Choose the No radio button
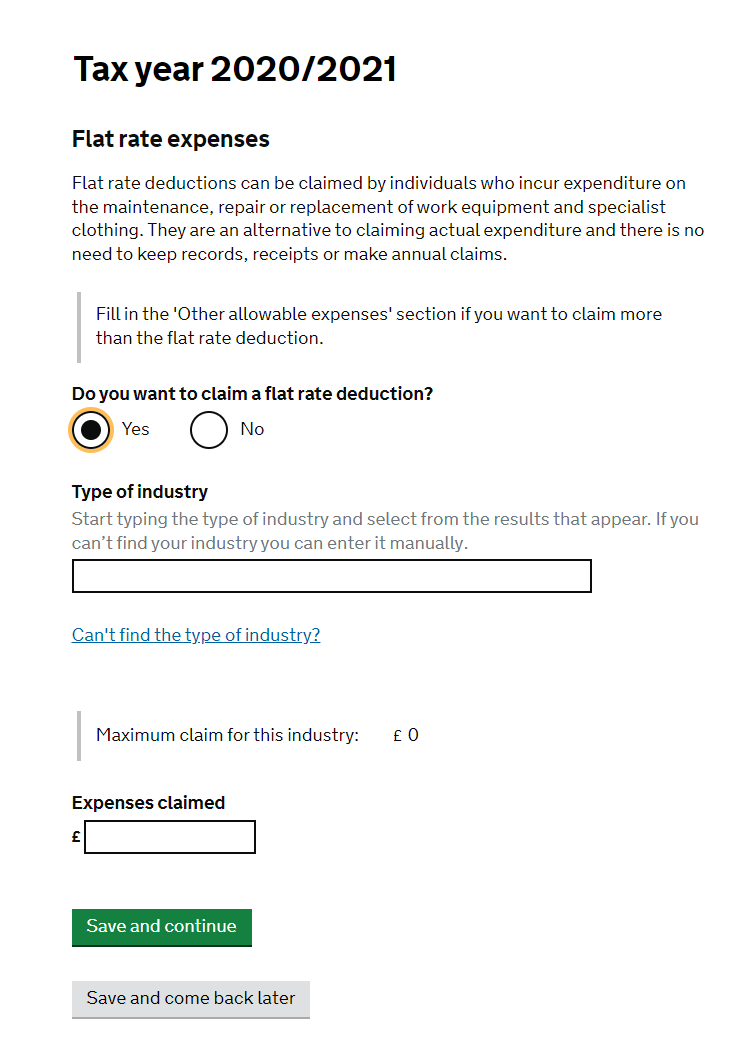 point(209,430)
